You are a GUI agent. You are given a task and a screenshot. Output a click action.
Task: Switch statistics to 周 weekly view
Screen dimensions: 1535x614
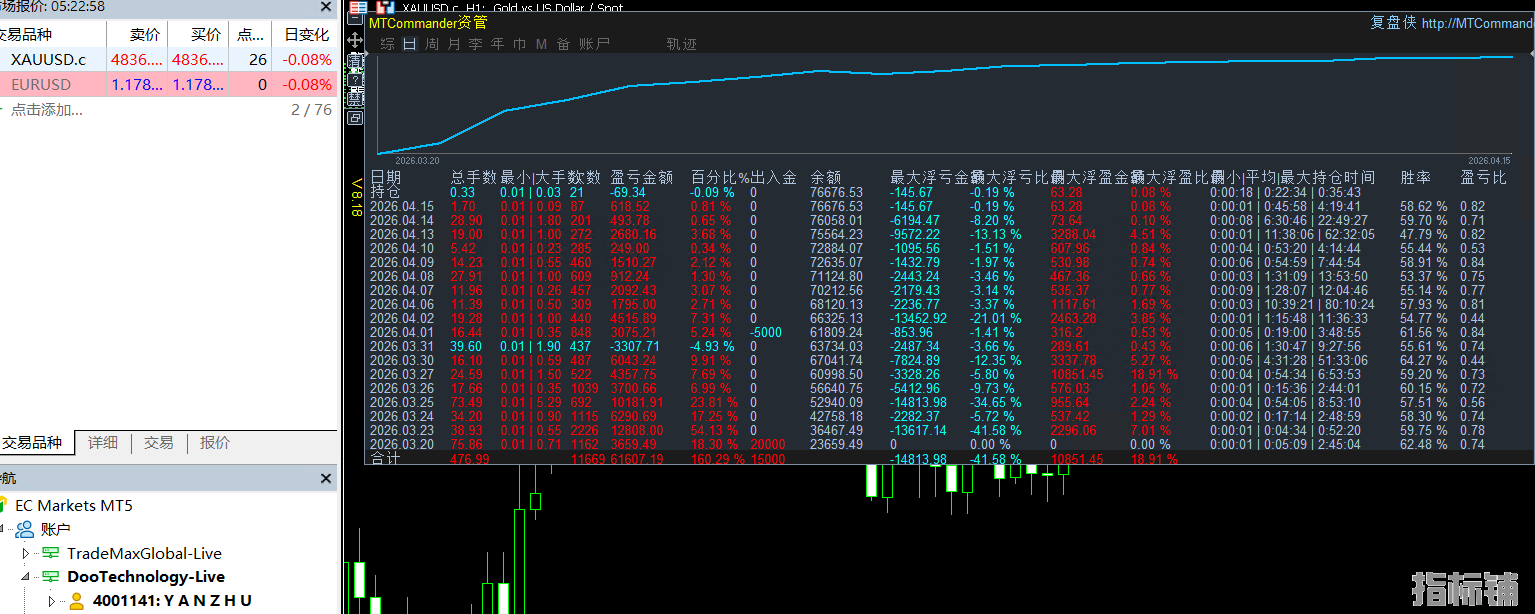(431, 44)
